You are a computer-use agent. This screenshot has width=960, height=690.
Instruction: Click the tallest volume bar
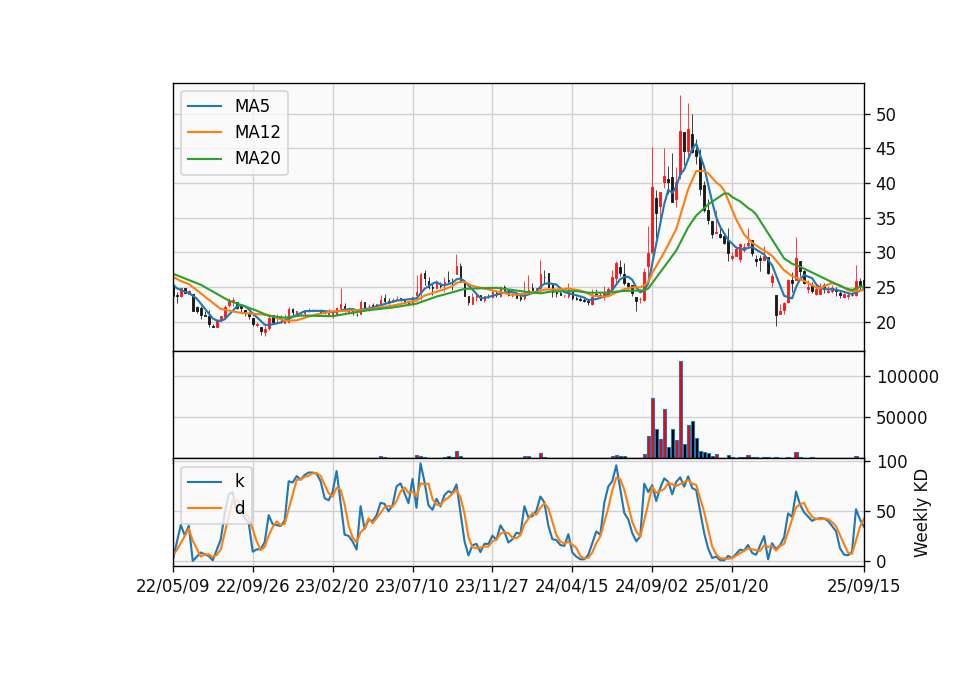pyautogui.click(x=681, y=410)
